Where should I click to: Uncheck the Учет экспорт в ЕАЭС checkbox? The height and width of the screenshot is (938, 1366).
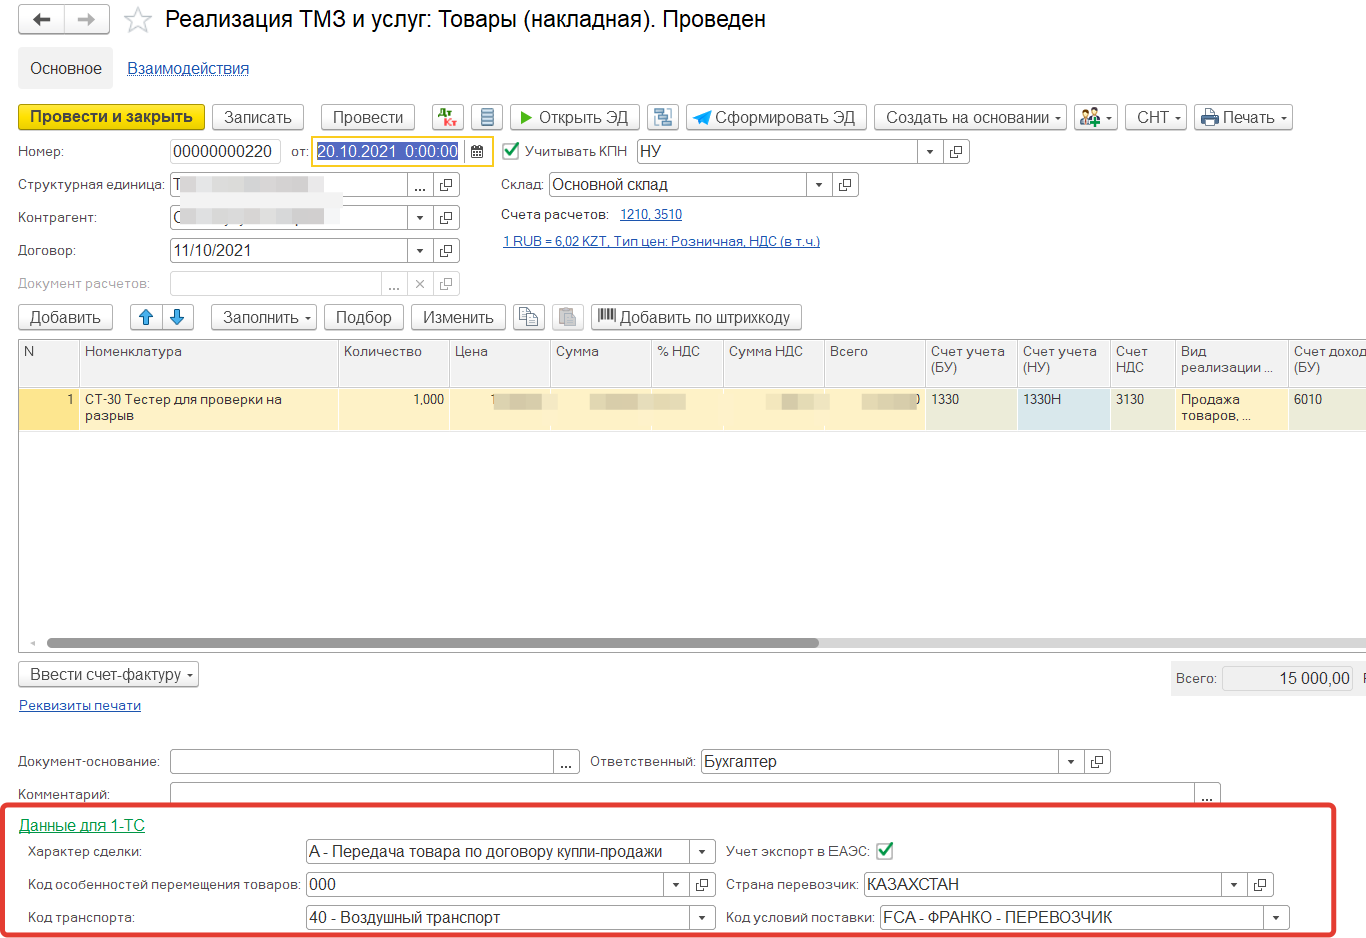tap(884, 851)
